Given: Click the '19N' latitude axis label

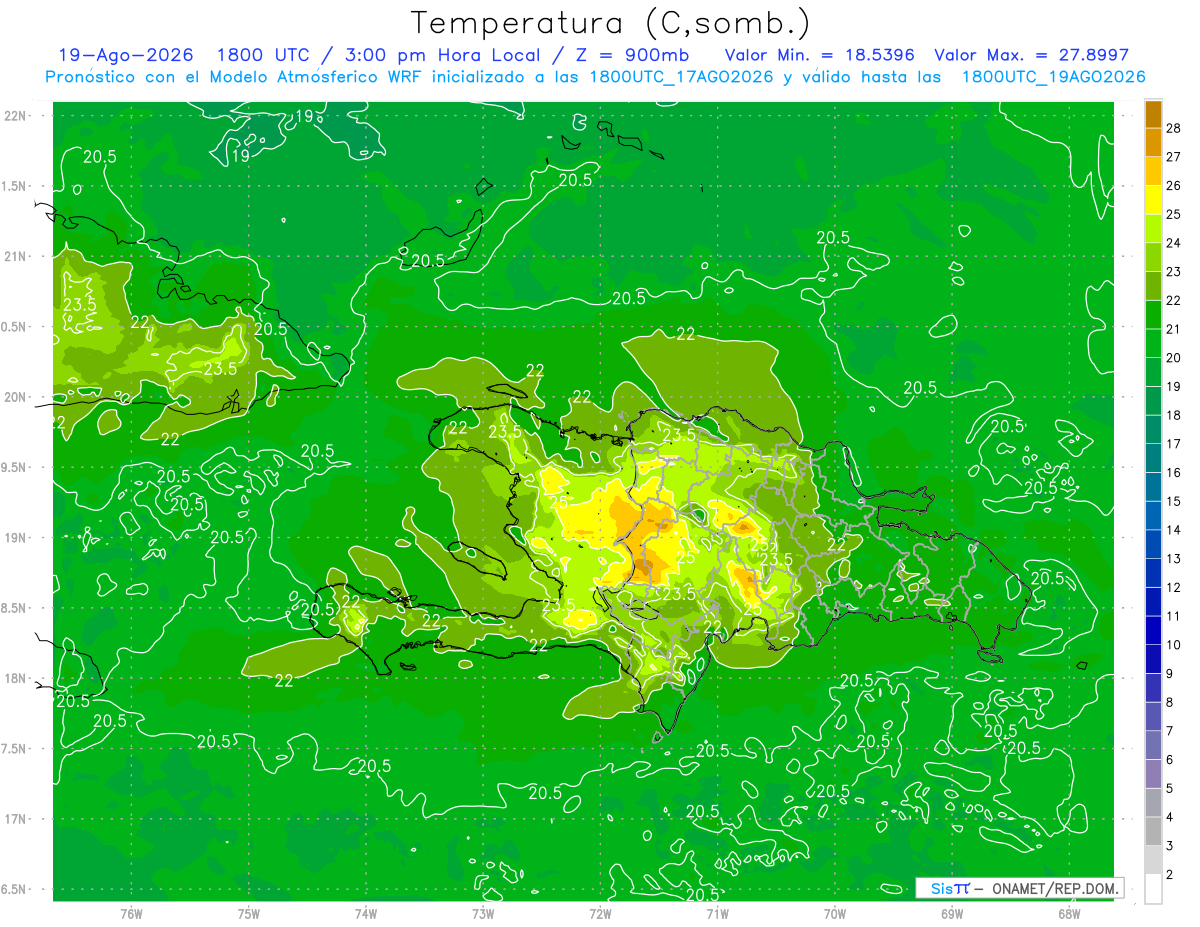Looking at the screenshot, I should coord(16,538).
